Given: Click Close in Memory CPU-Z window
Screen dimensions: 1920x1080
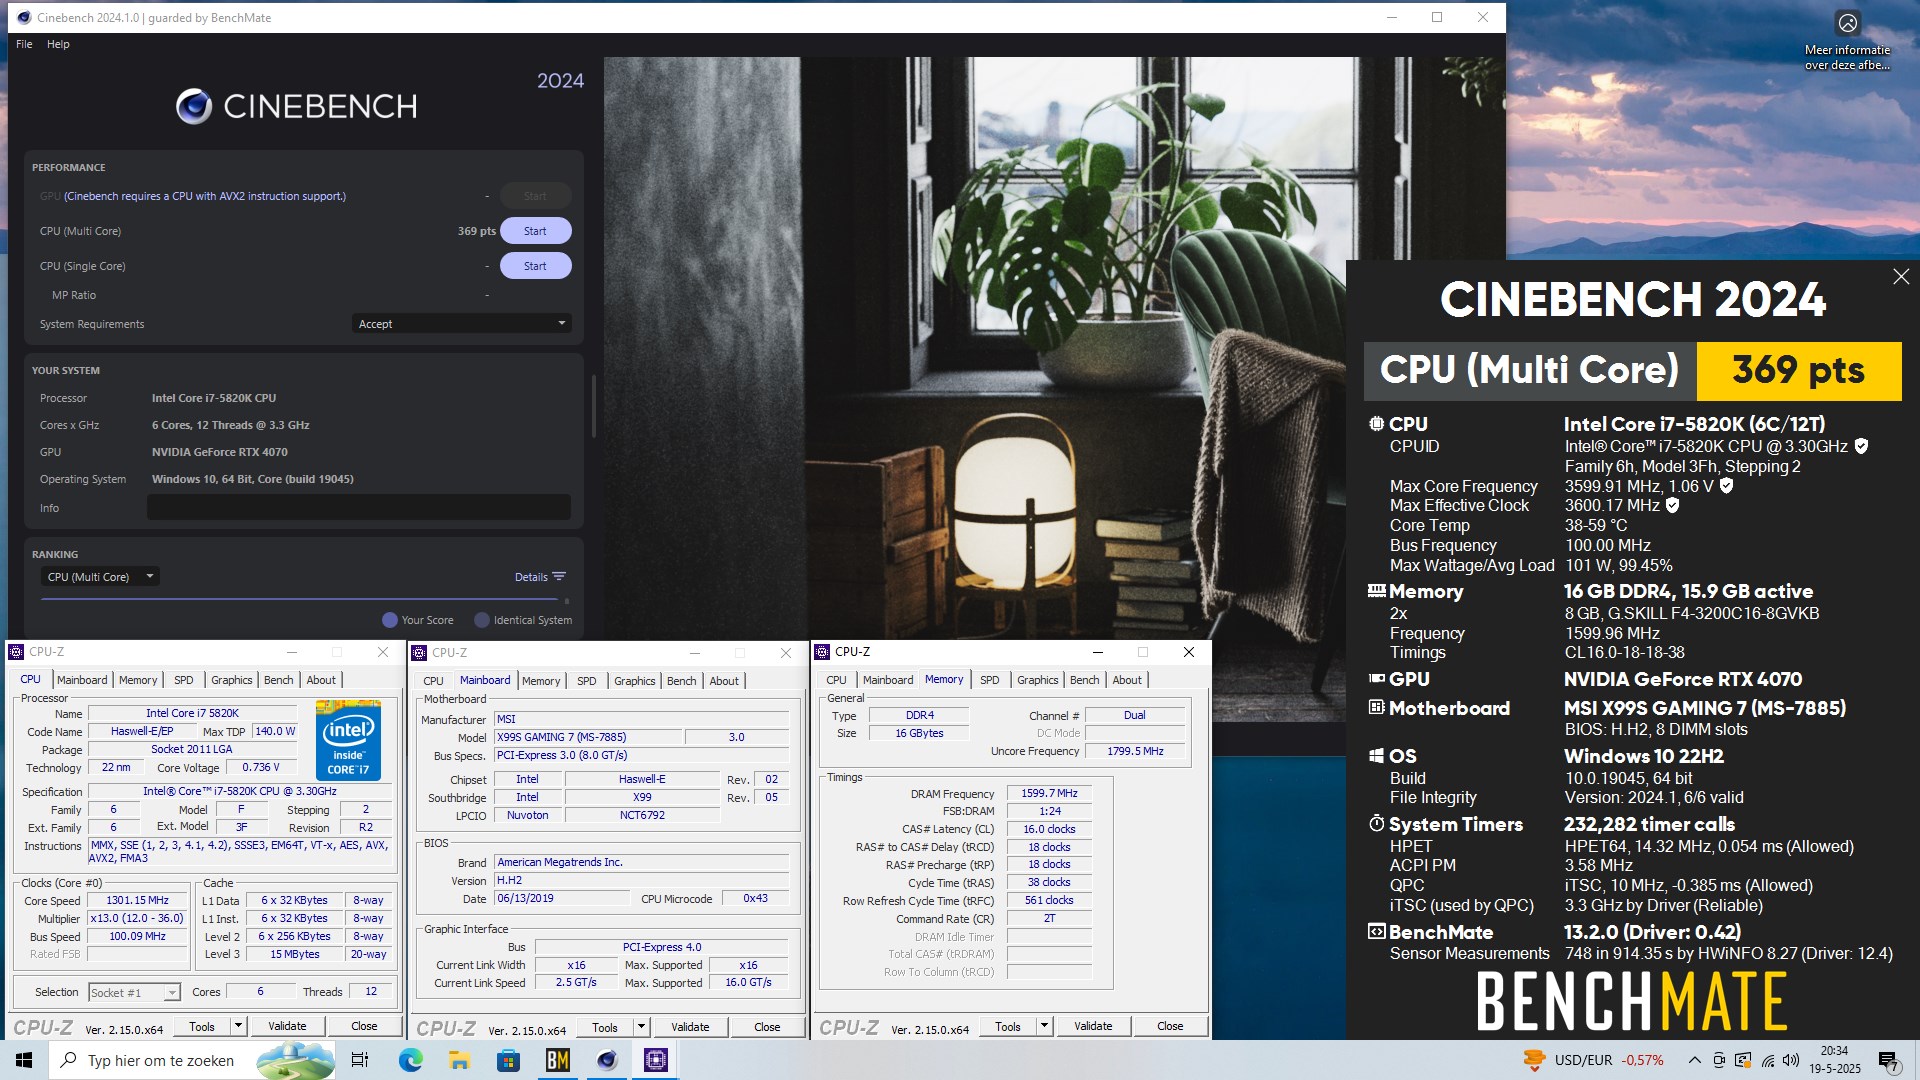Looking at the screenshot, I should click(x=1170, y=1026).
